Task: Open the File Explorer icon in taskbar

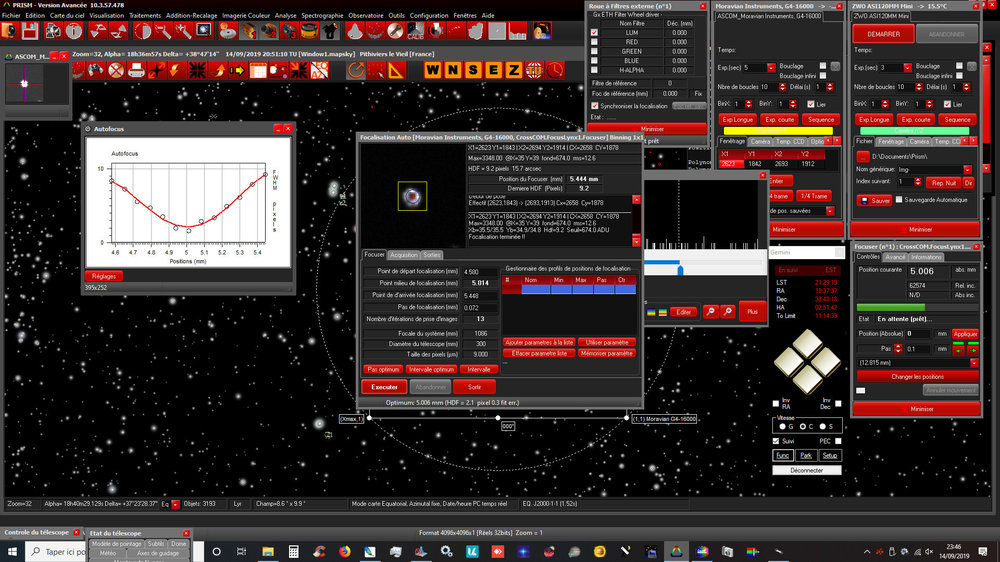Action: tap(268, 551)
